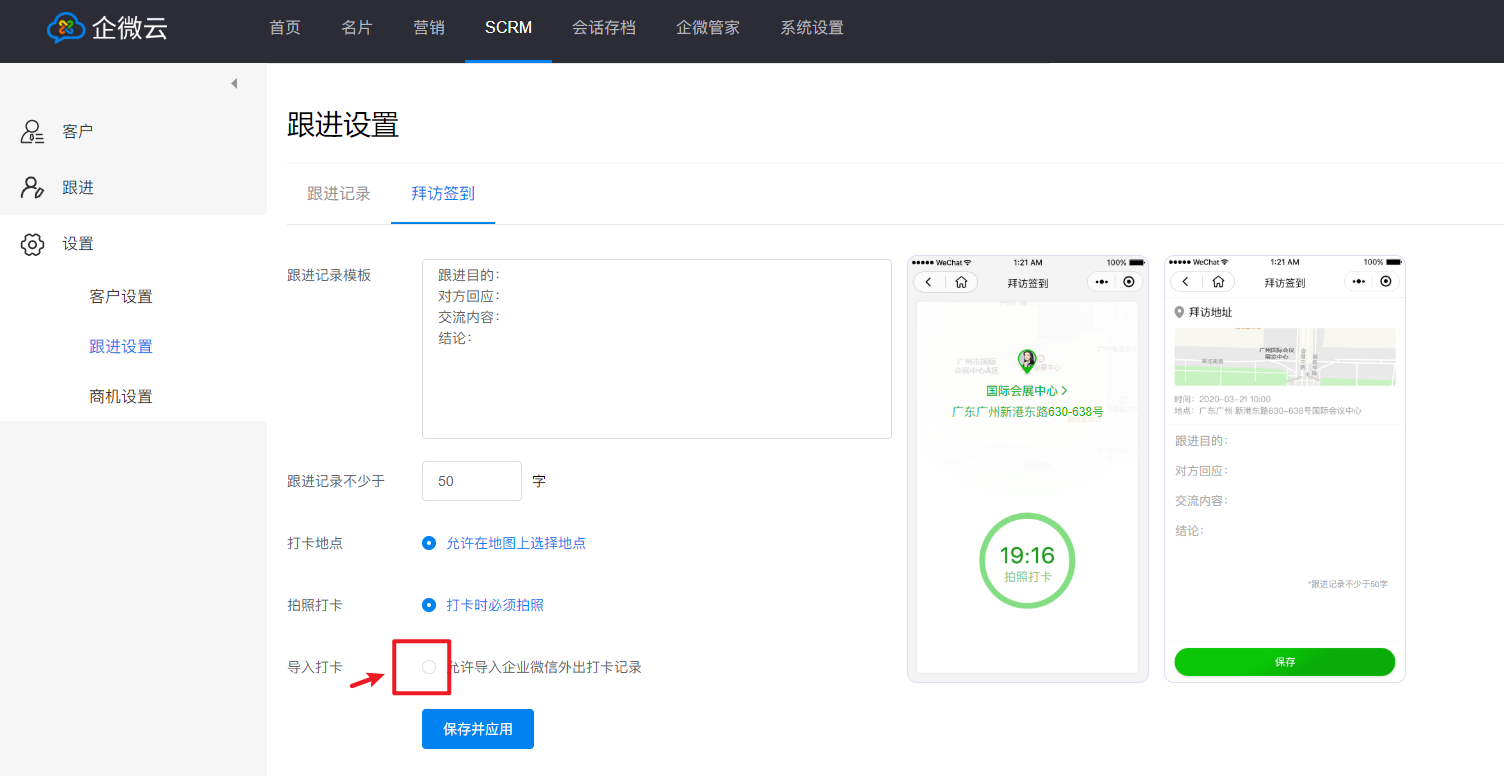The width and height of the screenshot is (1504, 776).
Task: Click the 企微云 logo icon
Action: coord(66,28)
